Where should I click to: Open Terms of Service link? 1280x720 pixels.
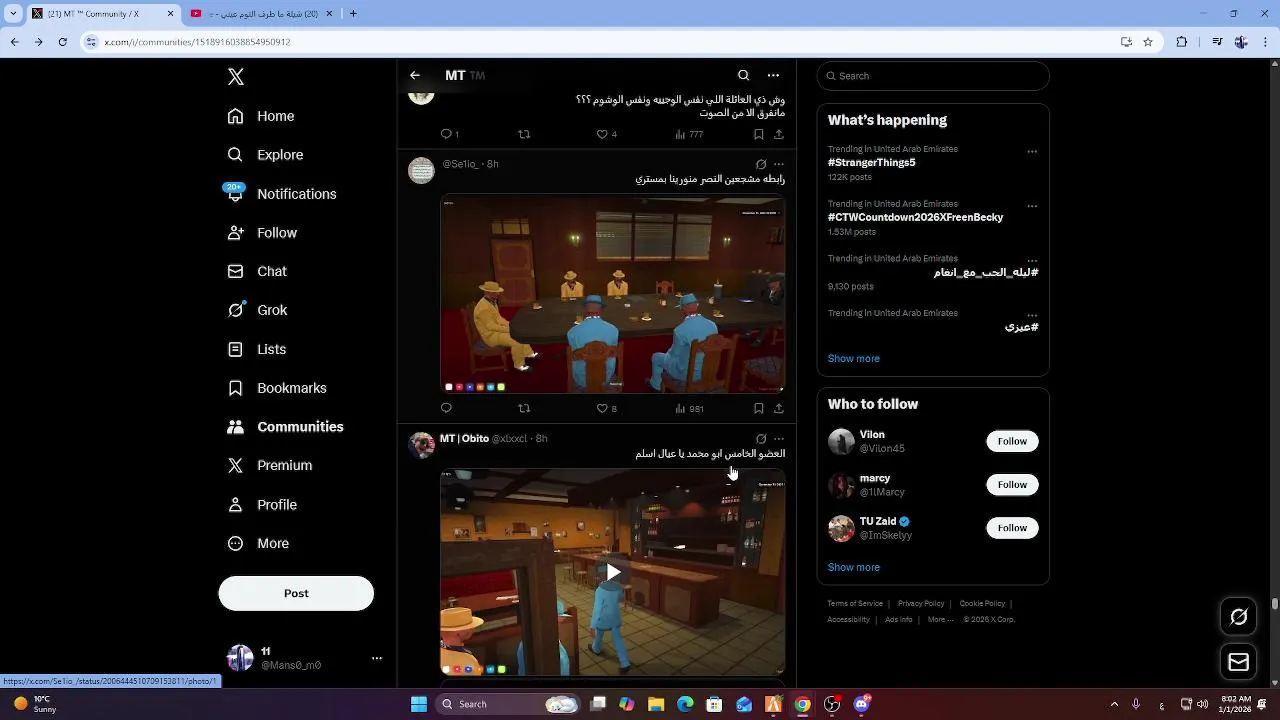pyautogui.click(x=855, y=603)
